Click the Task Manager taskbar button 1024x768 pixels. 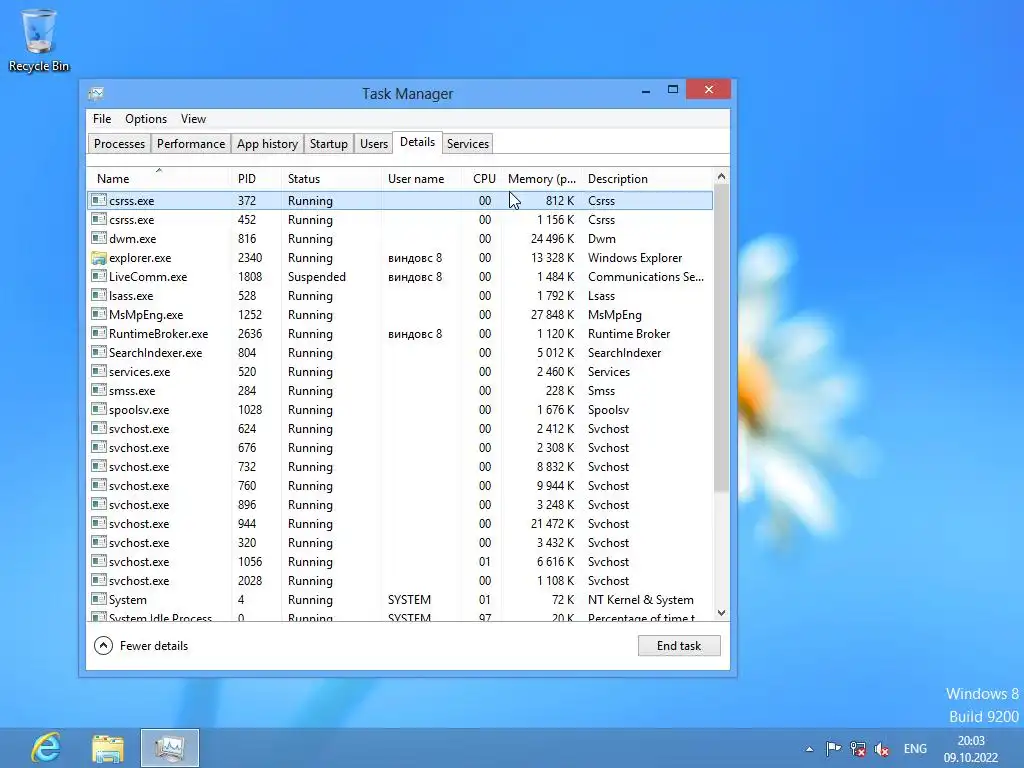[x=170, y=748]
